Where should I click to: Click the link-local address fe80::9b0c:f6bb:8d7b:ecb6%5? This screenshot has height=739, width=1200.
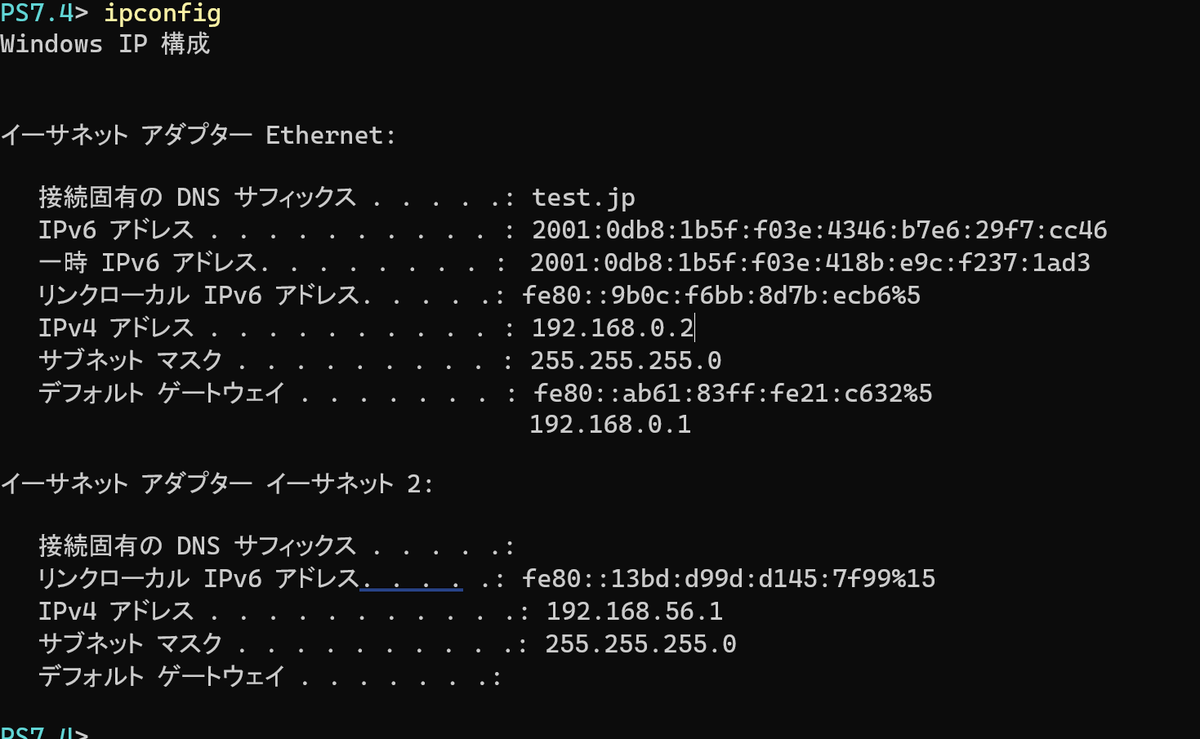(721, 296)
